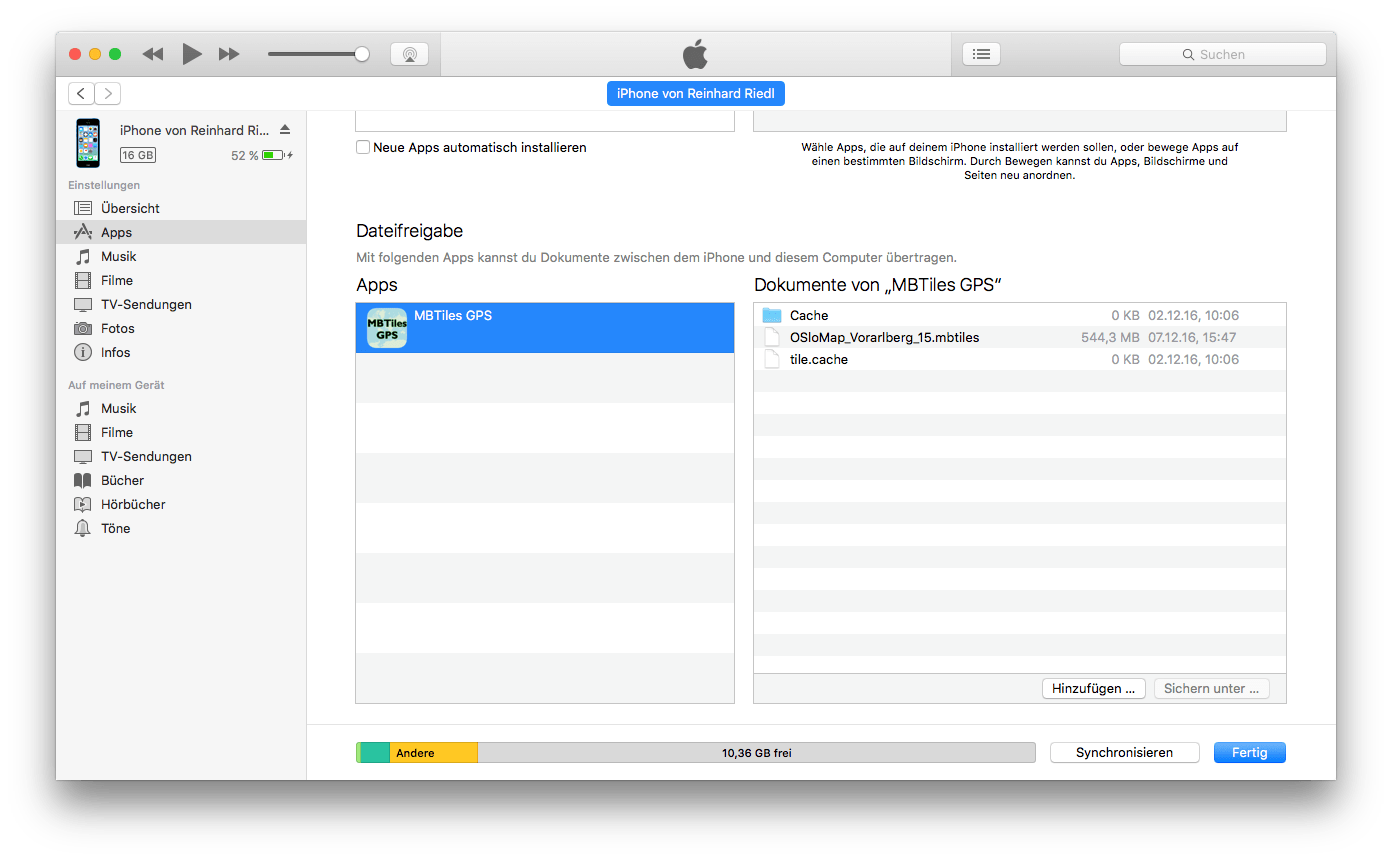1392x860 pixels.
Task: Go forward with the right chevron
Action: click(108, 93)
